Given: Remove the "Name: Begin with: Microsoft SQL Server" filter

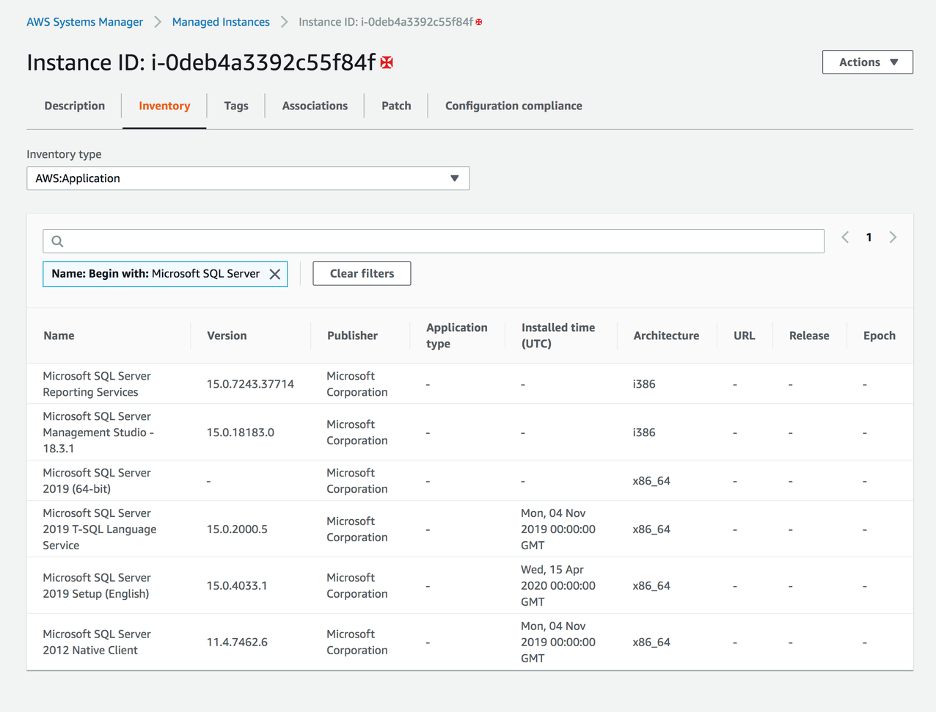Looking at the screenshot, I should click(x=275, y=273).
